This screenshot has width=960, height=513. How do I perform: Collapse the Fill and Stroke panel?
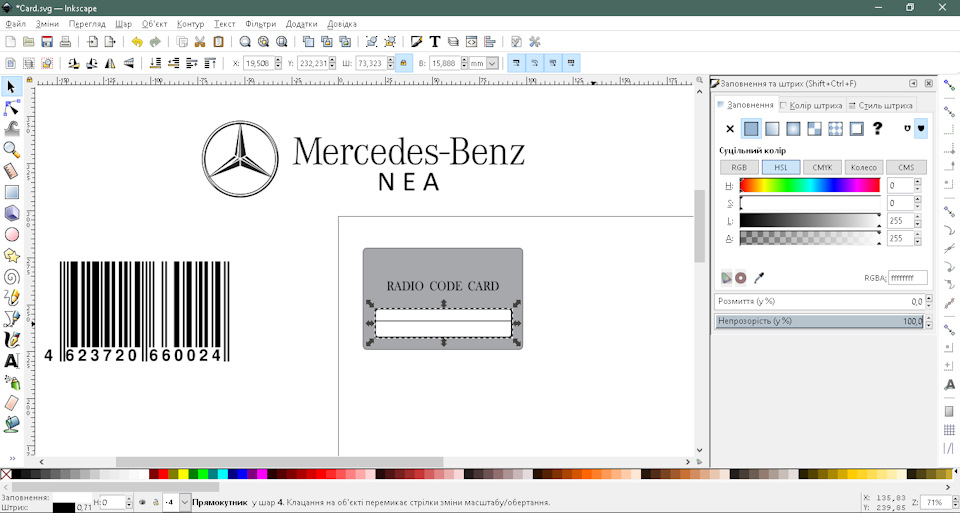click(x=913, y=83)
